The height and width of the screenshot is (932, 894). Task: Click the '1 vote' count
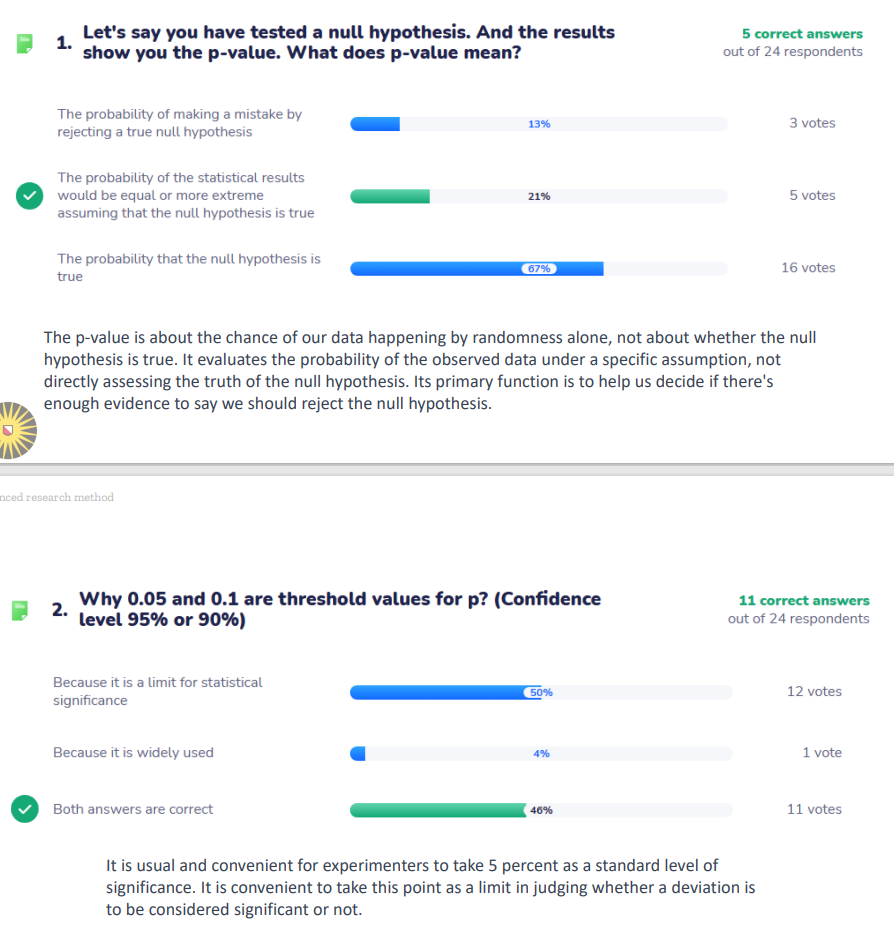pyautogui.click(x=821, y=752)
